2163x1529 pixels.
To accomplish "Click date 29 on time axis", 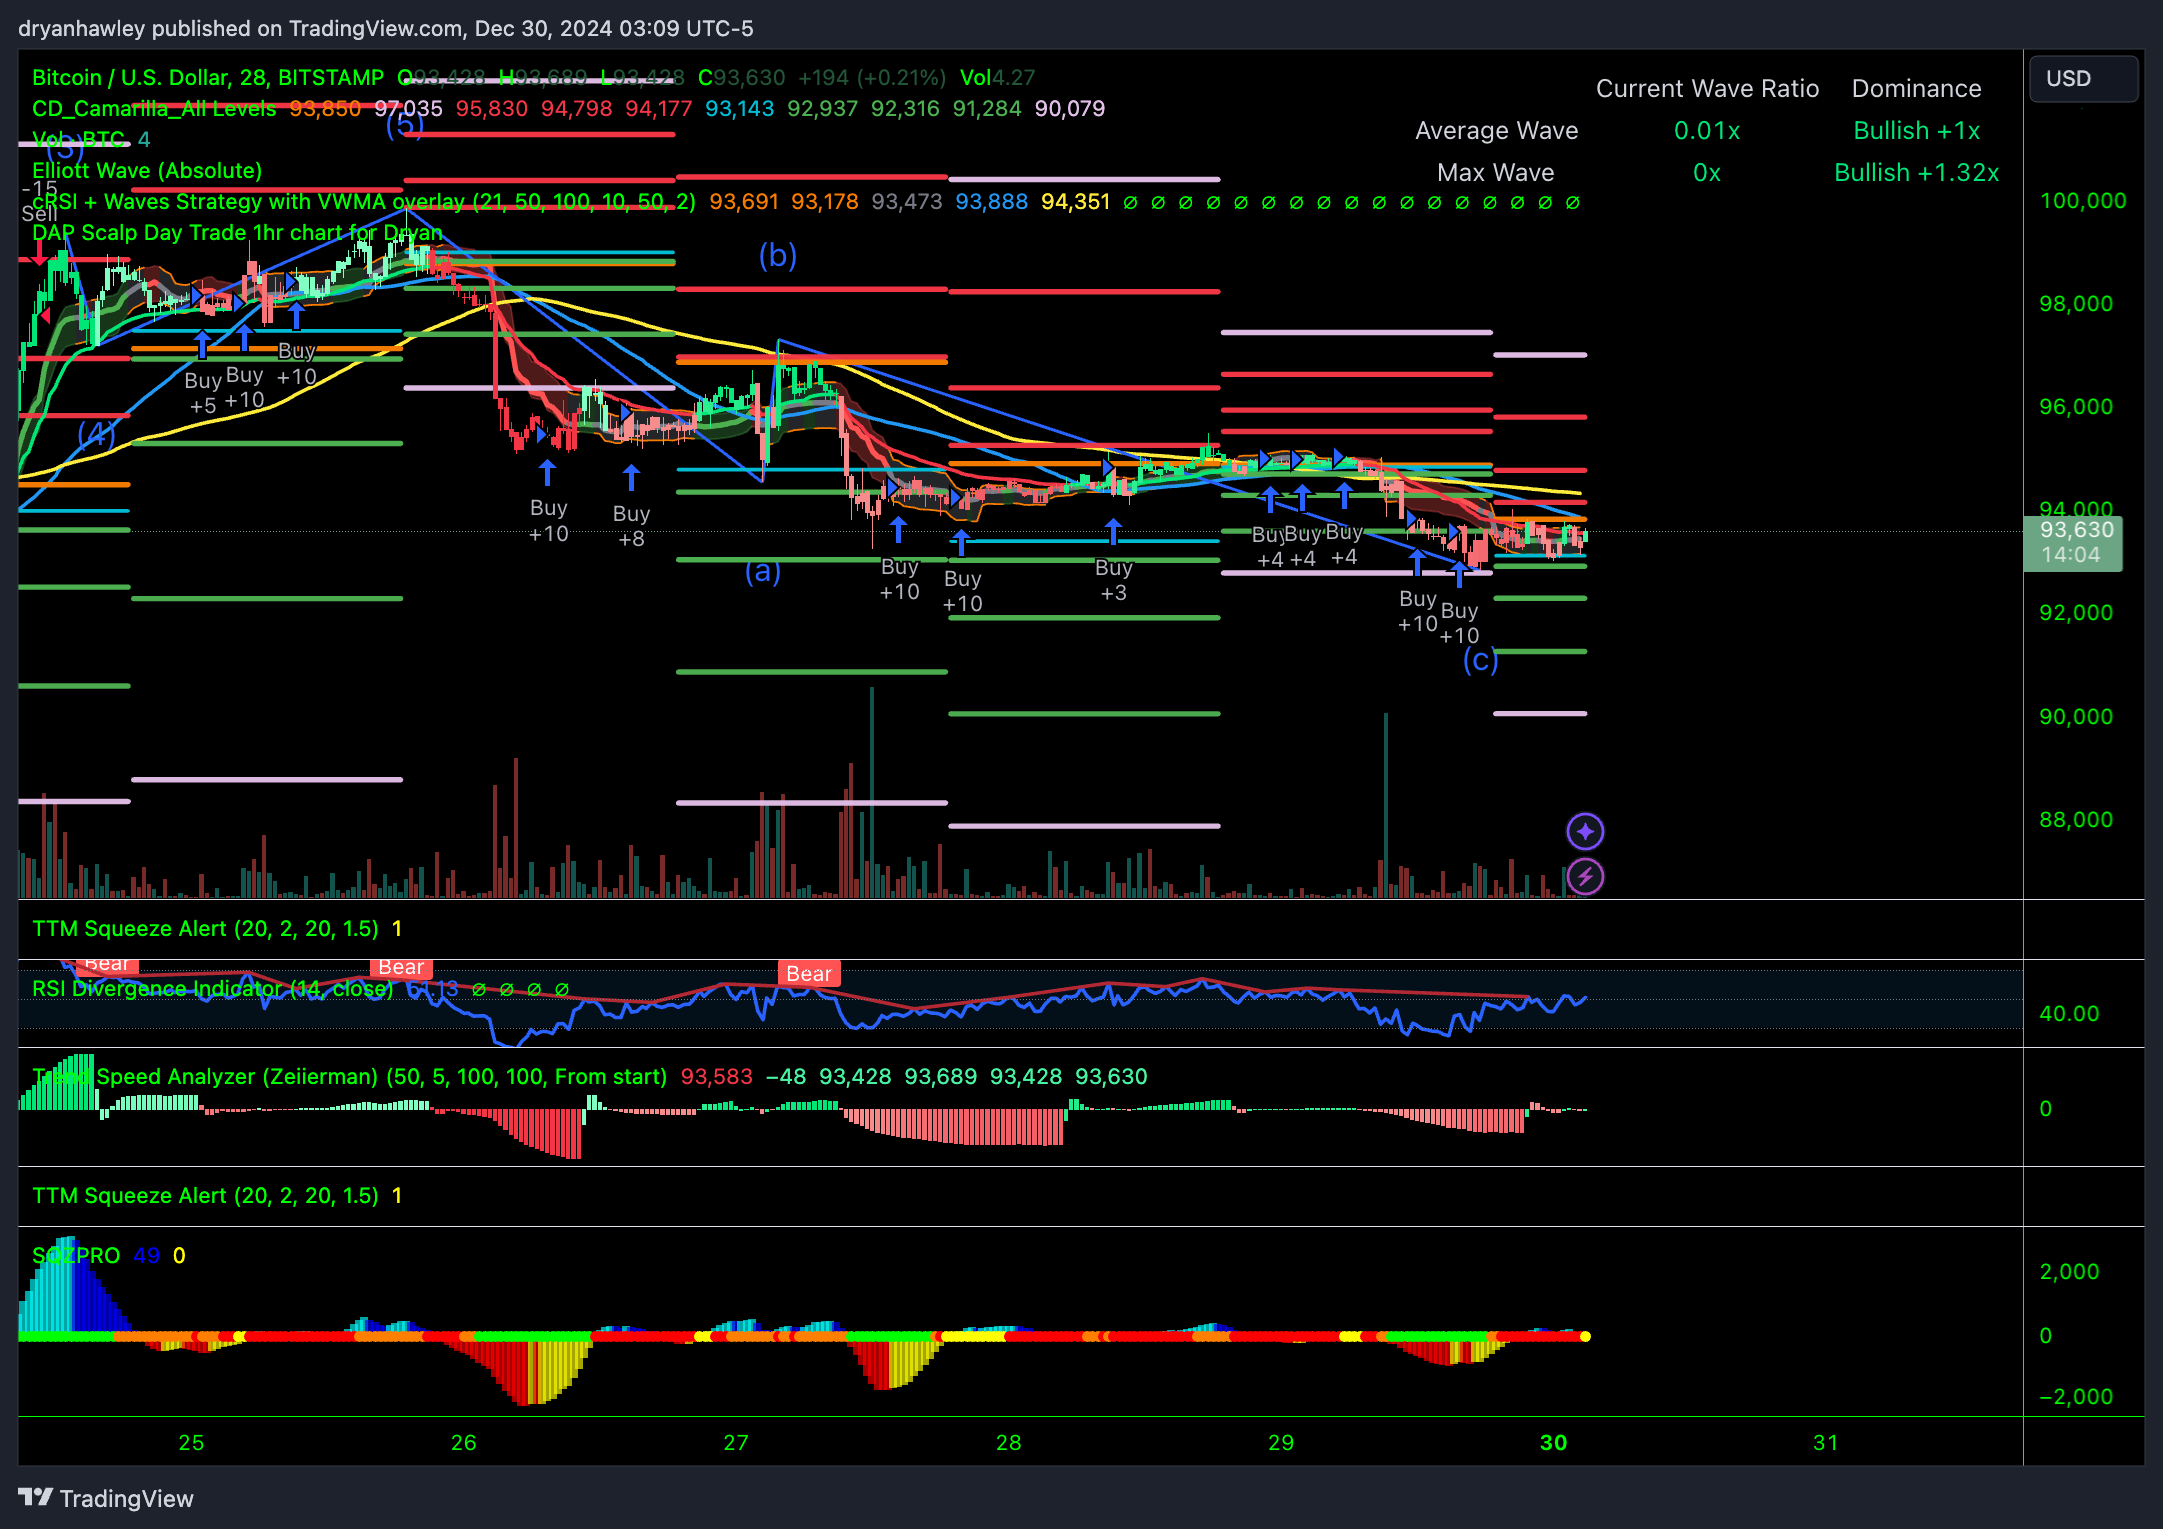I will [x=1281, y=1443].
